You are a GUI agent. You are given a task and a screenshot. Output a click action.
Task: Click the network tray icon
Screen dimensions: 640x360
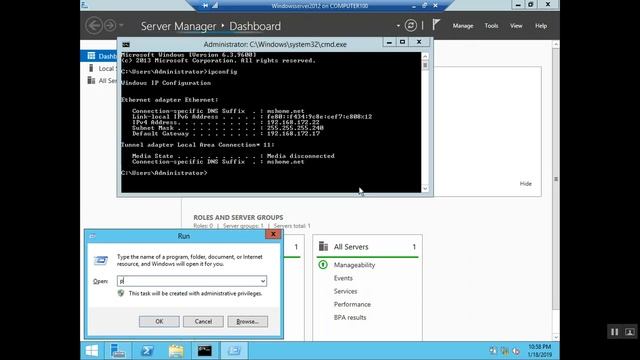point(505,351)
